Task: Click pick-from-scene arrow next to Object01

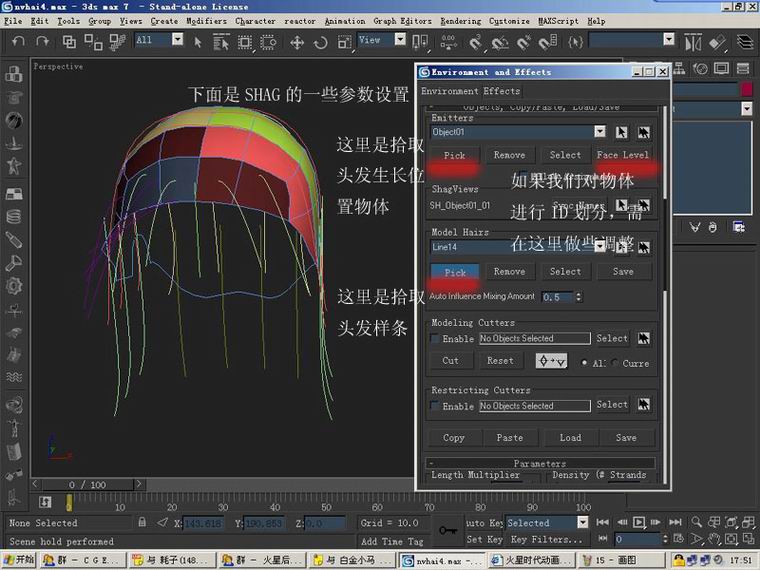Action: [x=621, y=132]
